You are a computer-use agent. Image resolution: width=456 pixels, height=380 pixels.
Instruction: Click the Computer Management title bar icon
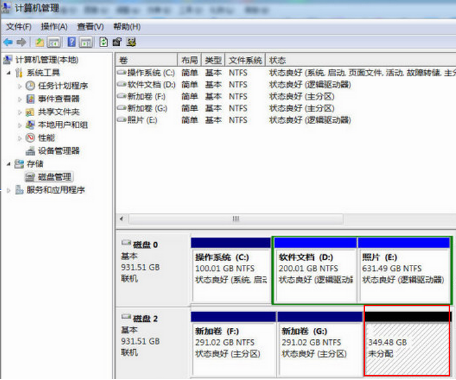pyautogui.click(x=6, y=8)
